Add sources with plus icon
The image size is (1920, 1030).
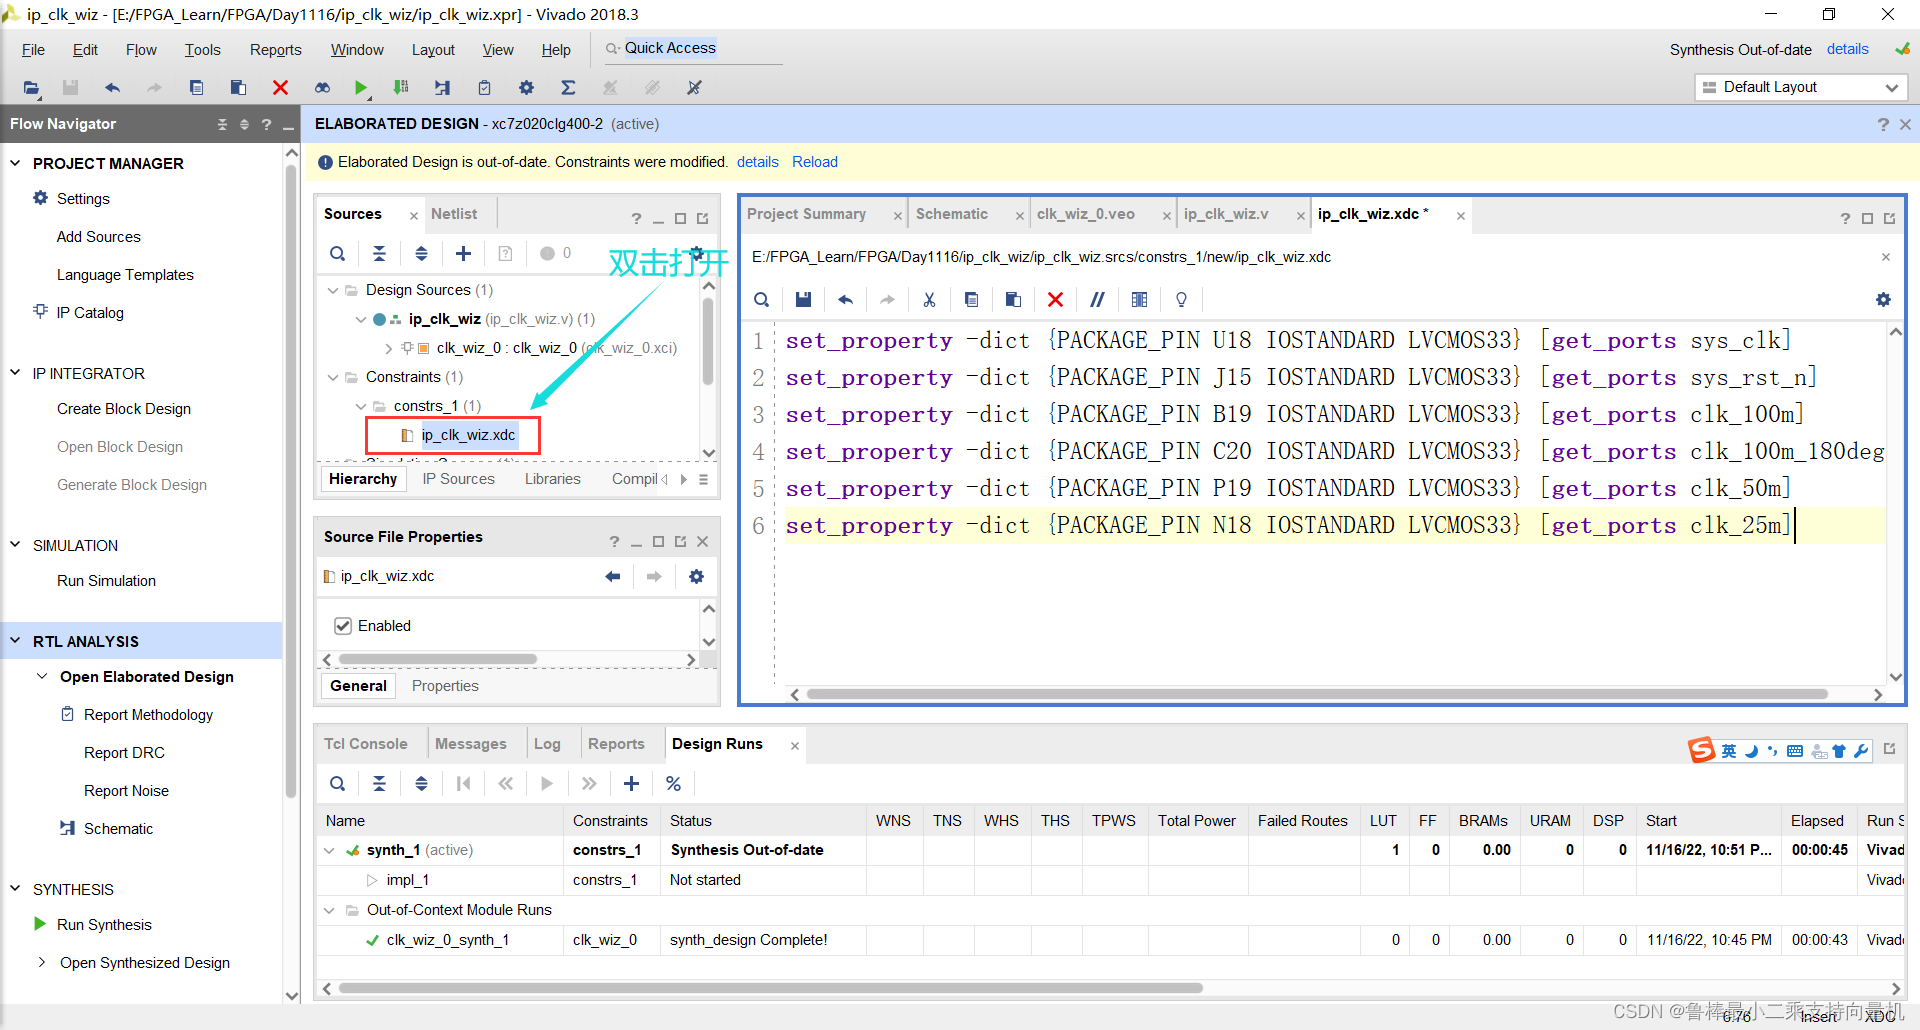[x=463, y=254]
